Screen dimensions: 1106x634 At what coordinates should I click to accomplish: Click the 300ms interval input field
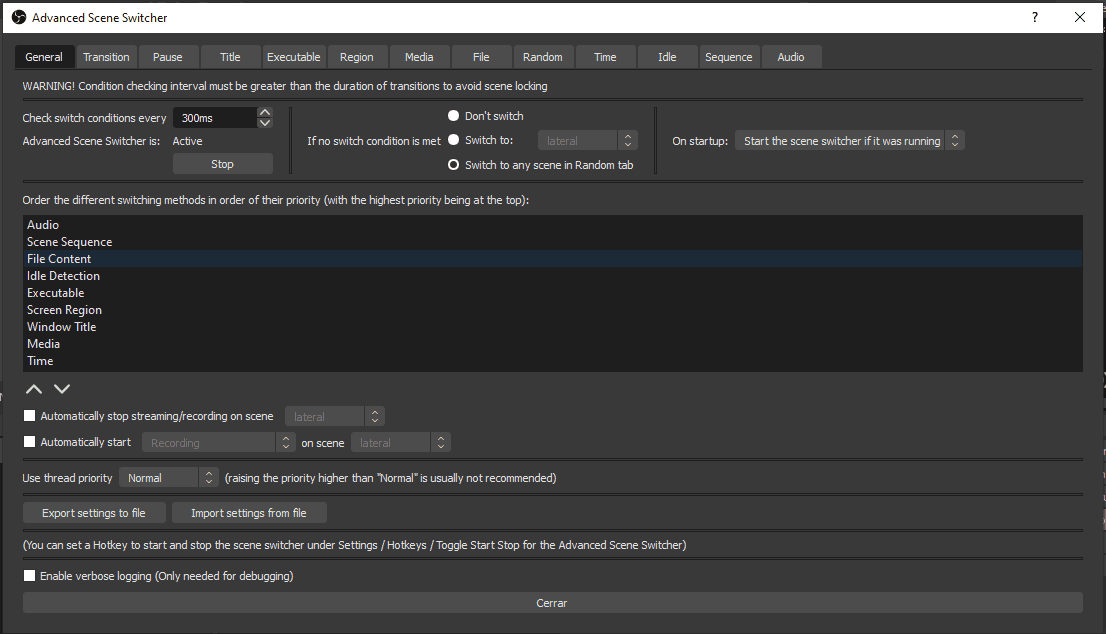pos(214,118)
